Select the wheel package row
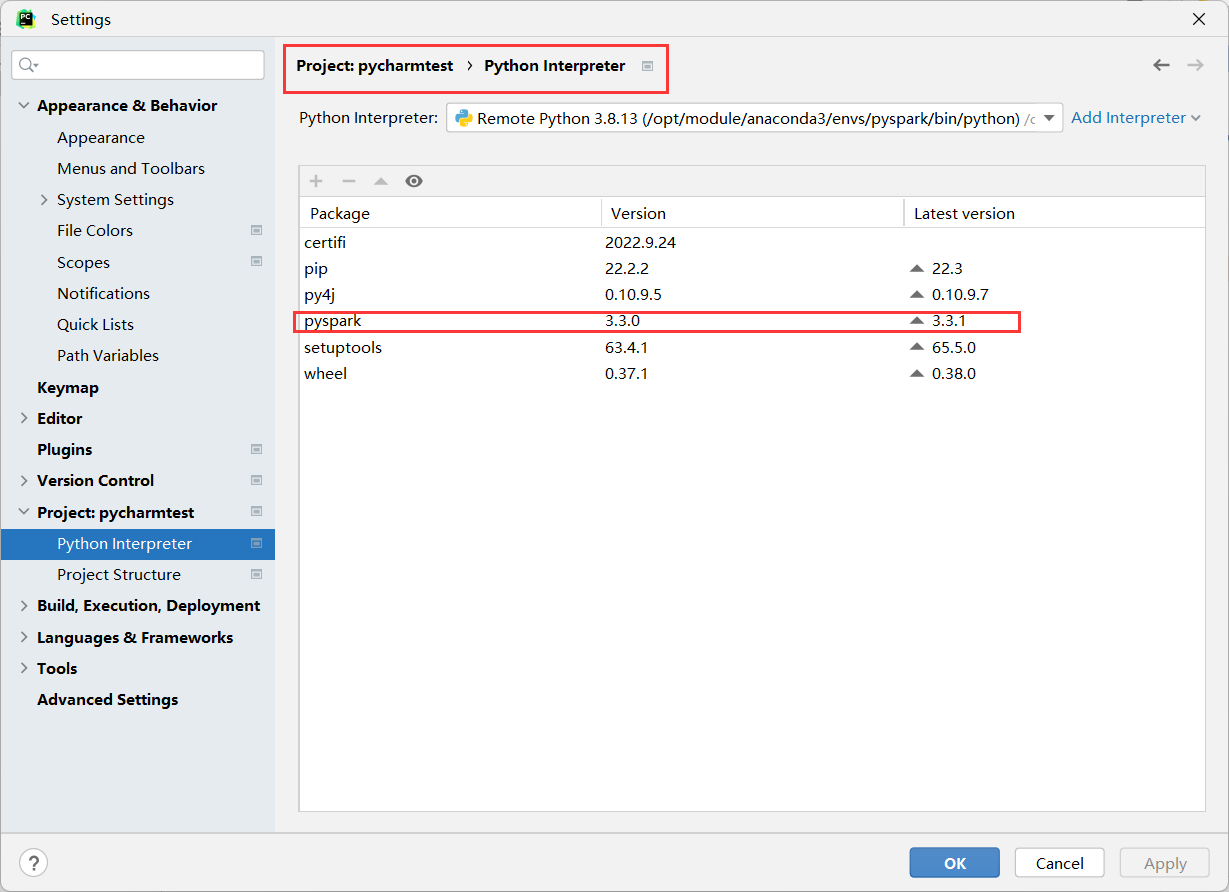This screenshot has width=1229, height=892. 752,374
